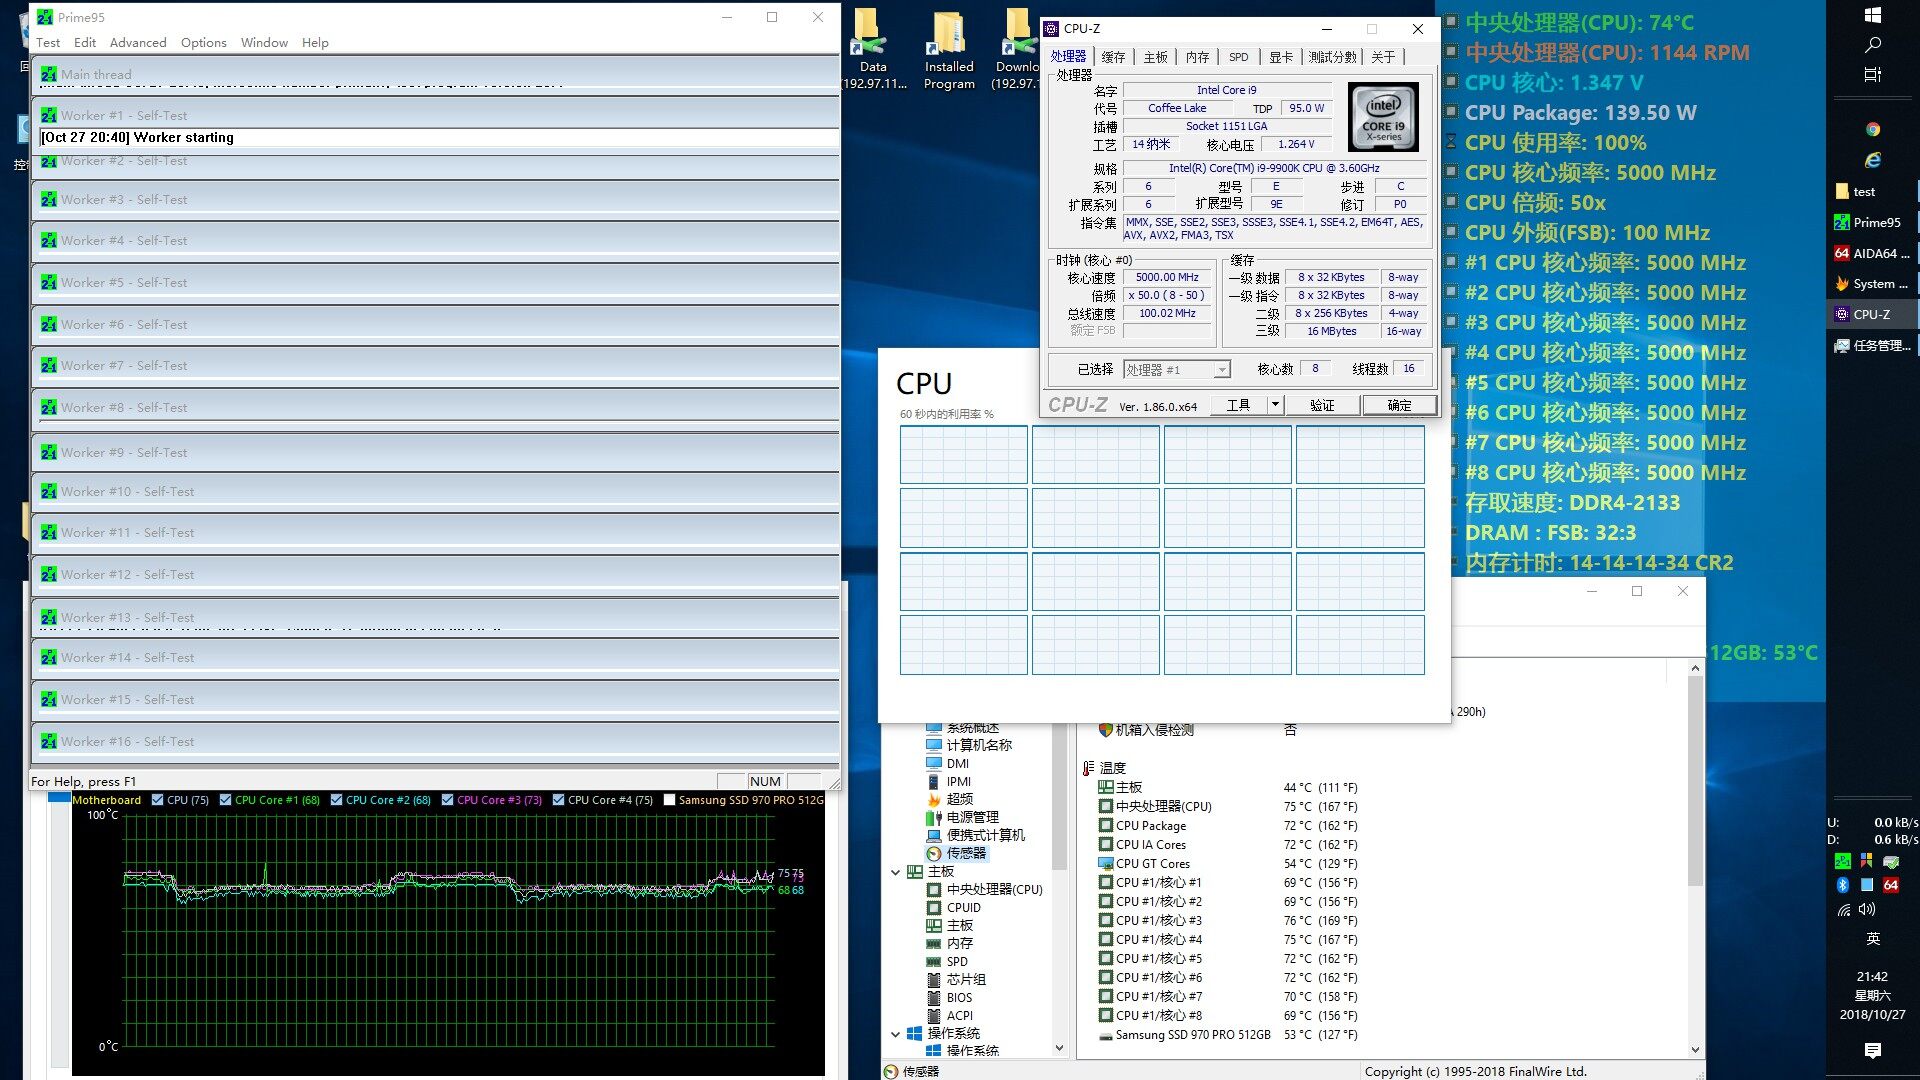Open the Test menu in Prime95

click(x=48, y=43)
